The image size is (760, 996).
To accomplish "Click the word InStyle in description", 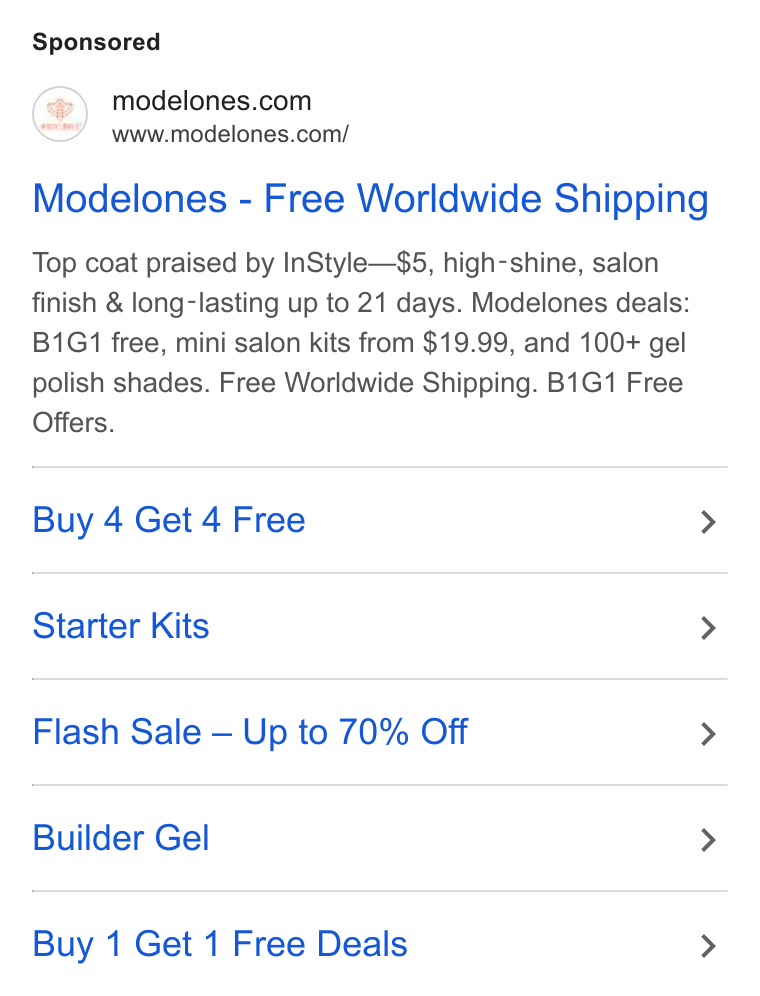I will 325,264.
